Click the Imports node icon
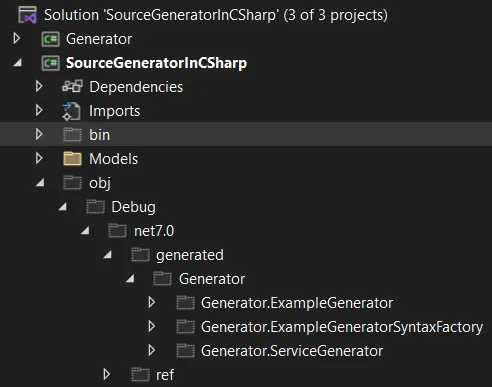This screenshot has width=492, height=387. tap(71, 111)
